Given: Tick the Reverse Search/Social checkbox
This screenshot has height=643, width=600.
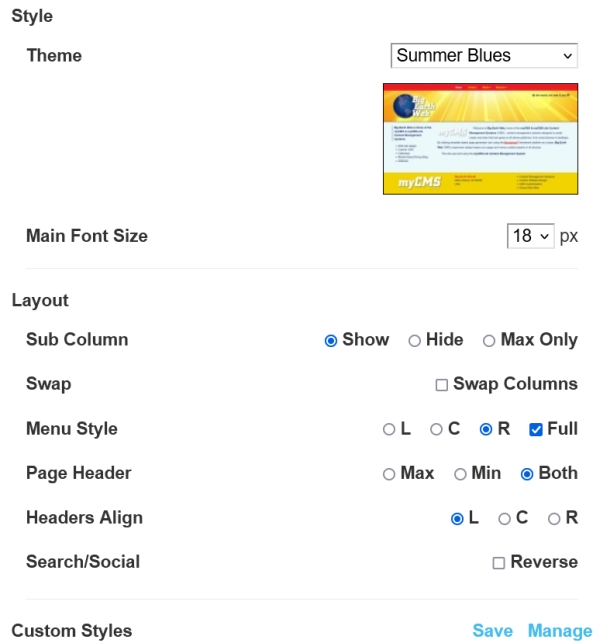Looking at the screenshot, I should click(498, 563).
